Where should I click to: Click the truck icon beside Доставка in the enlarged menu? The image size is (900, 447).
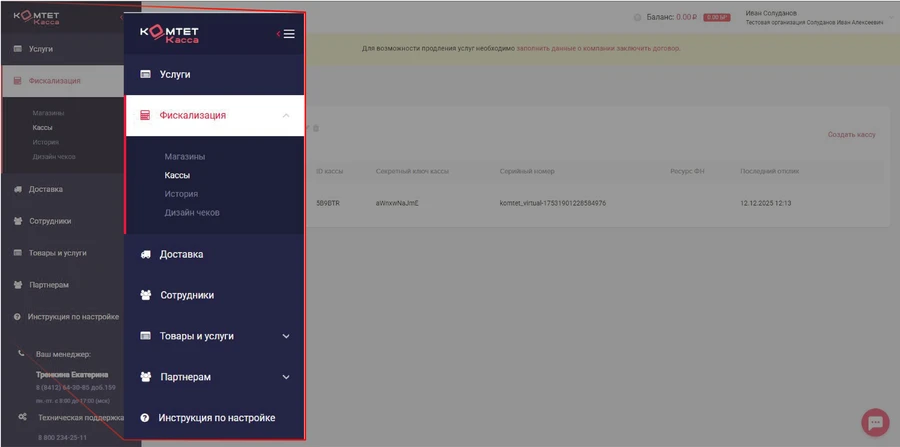pyautogui.click(x=145, y=255)
